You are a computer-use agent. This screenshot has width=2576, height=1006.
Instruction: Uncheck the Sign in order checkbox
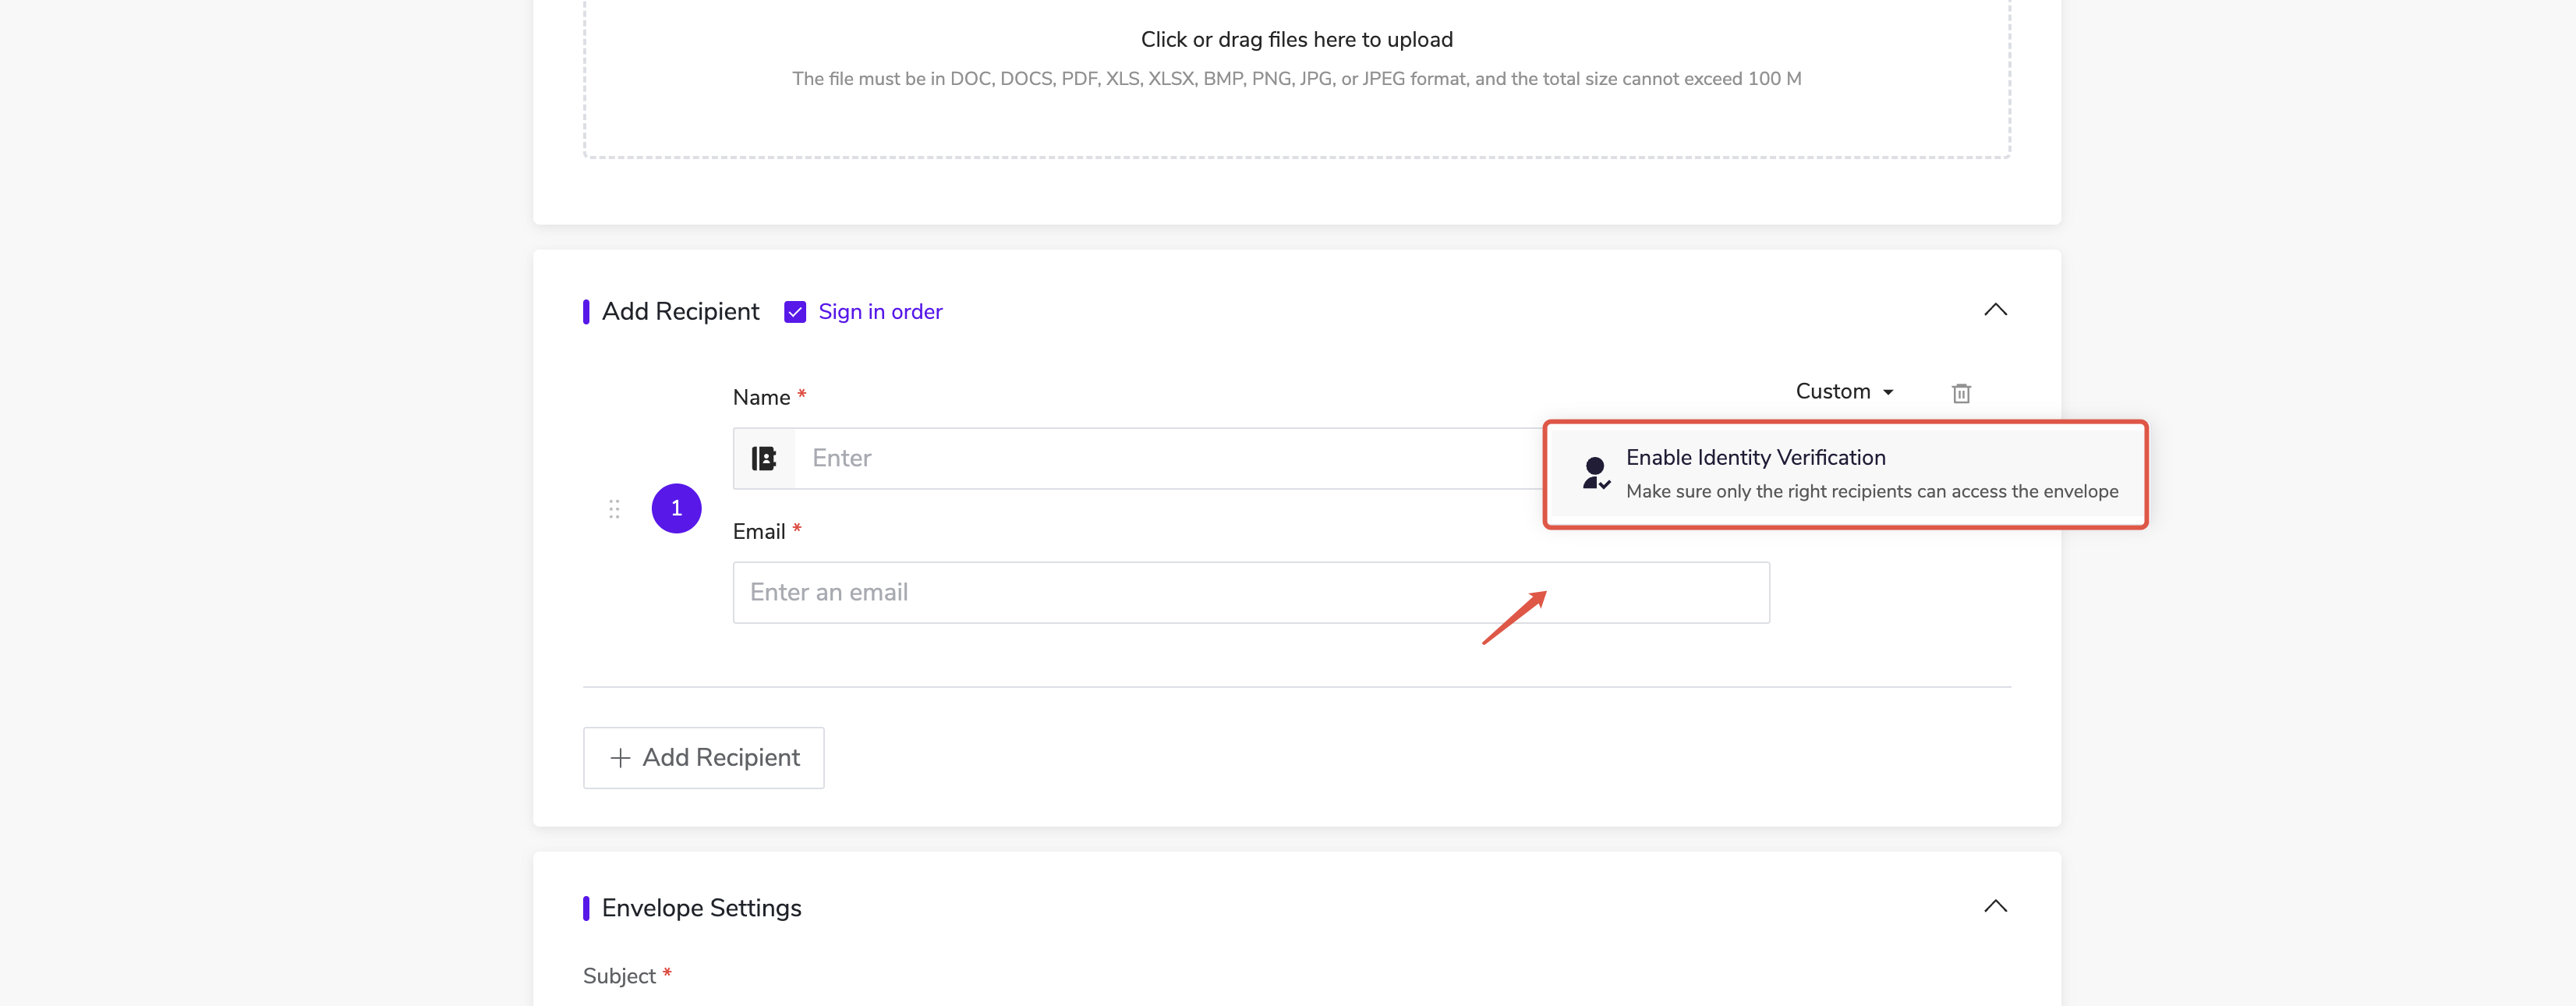pyautogui.click(x=795, y=312)
